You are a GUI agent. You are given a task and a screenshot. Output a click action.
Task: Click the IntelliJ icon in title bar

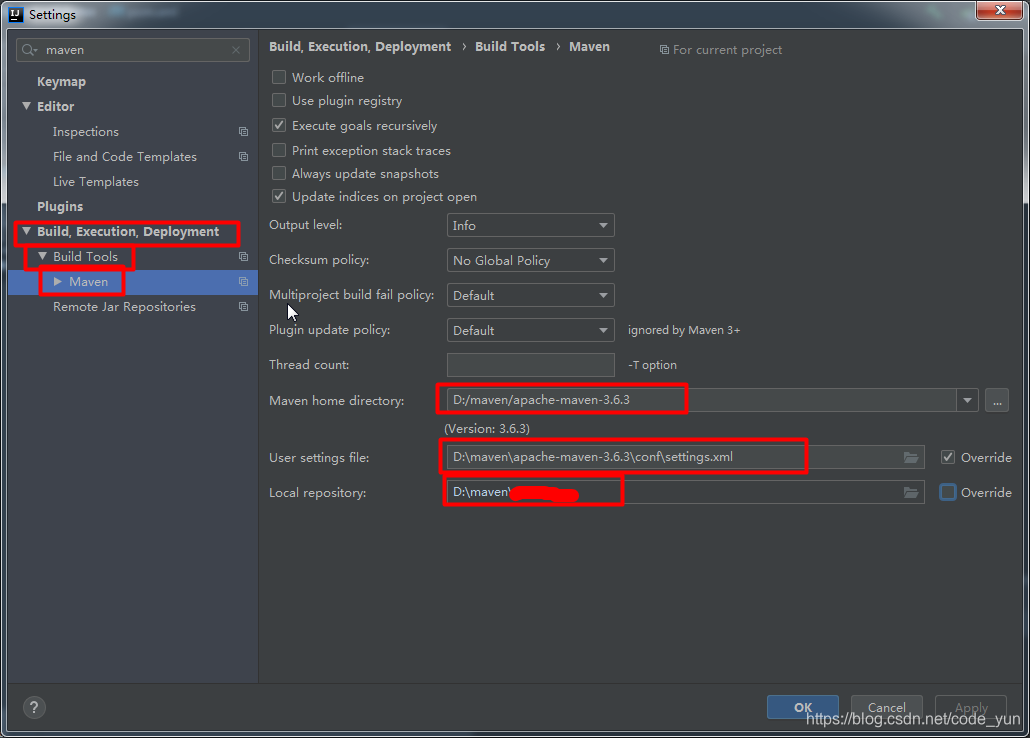click(x=16, y=14)
